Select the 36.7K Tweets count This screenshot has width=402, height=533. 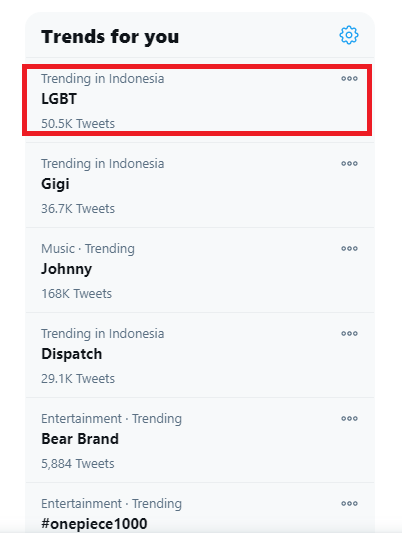(78, 208)
